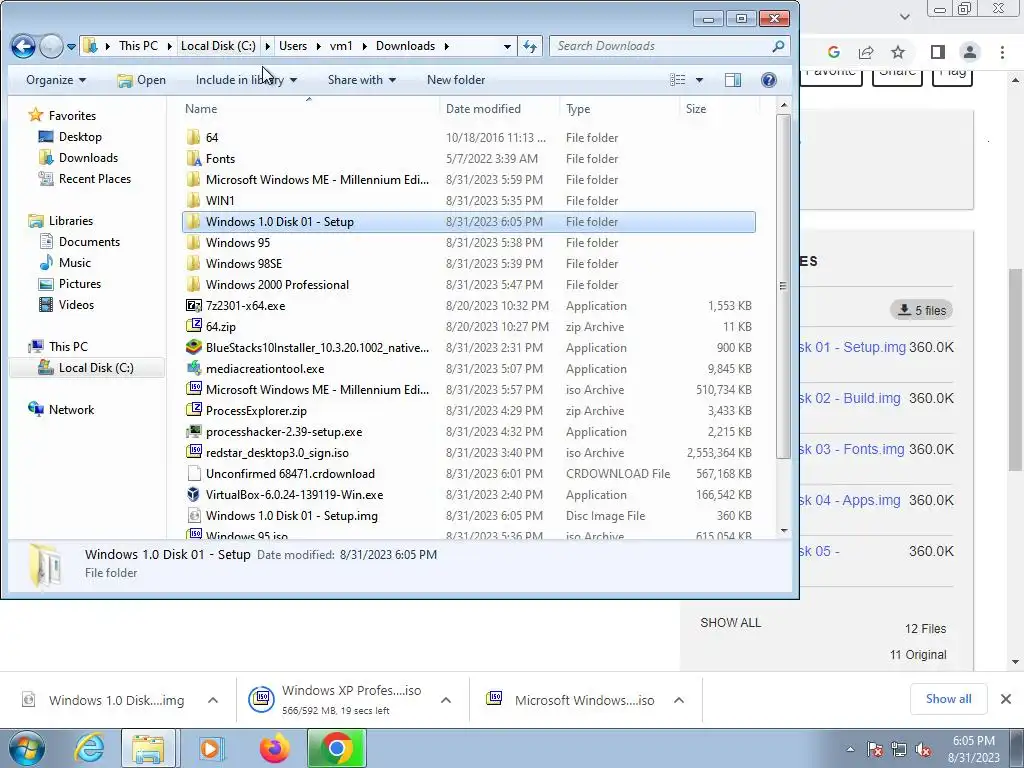Screen dimensions: 1024x768
Task: Toggle the preview pane icon
Action: click(733, 80)
